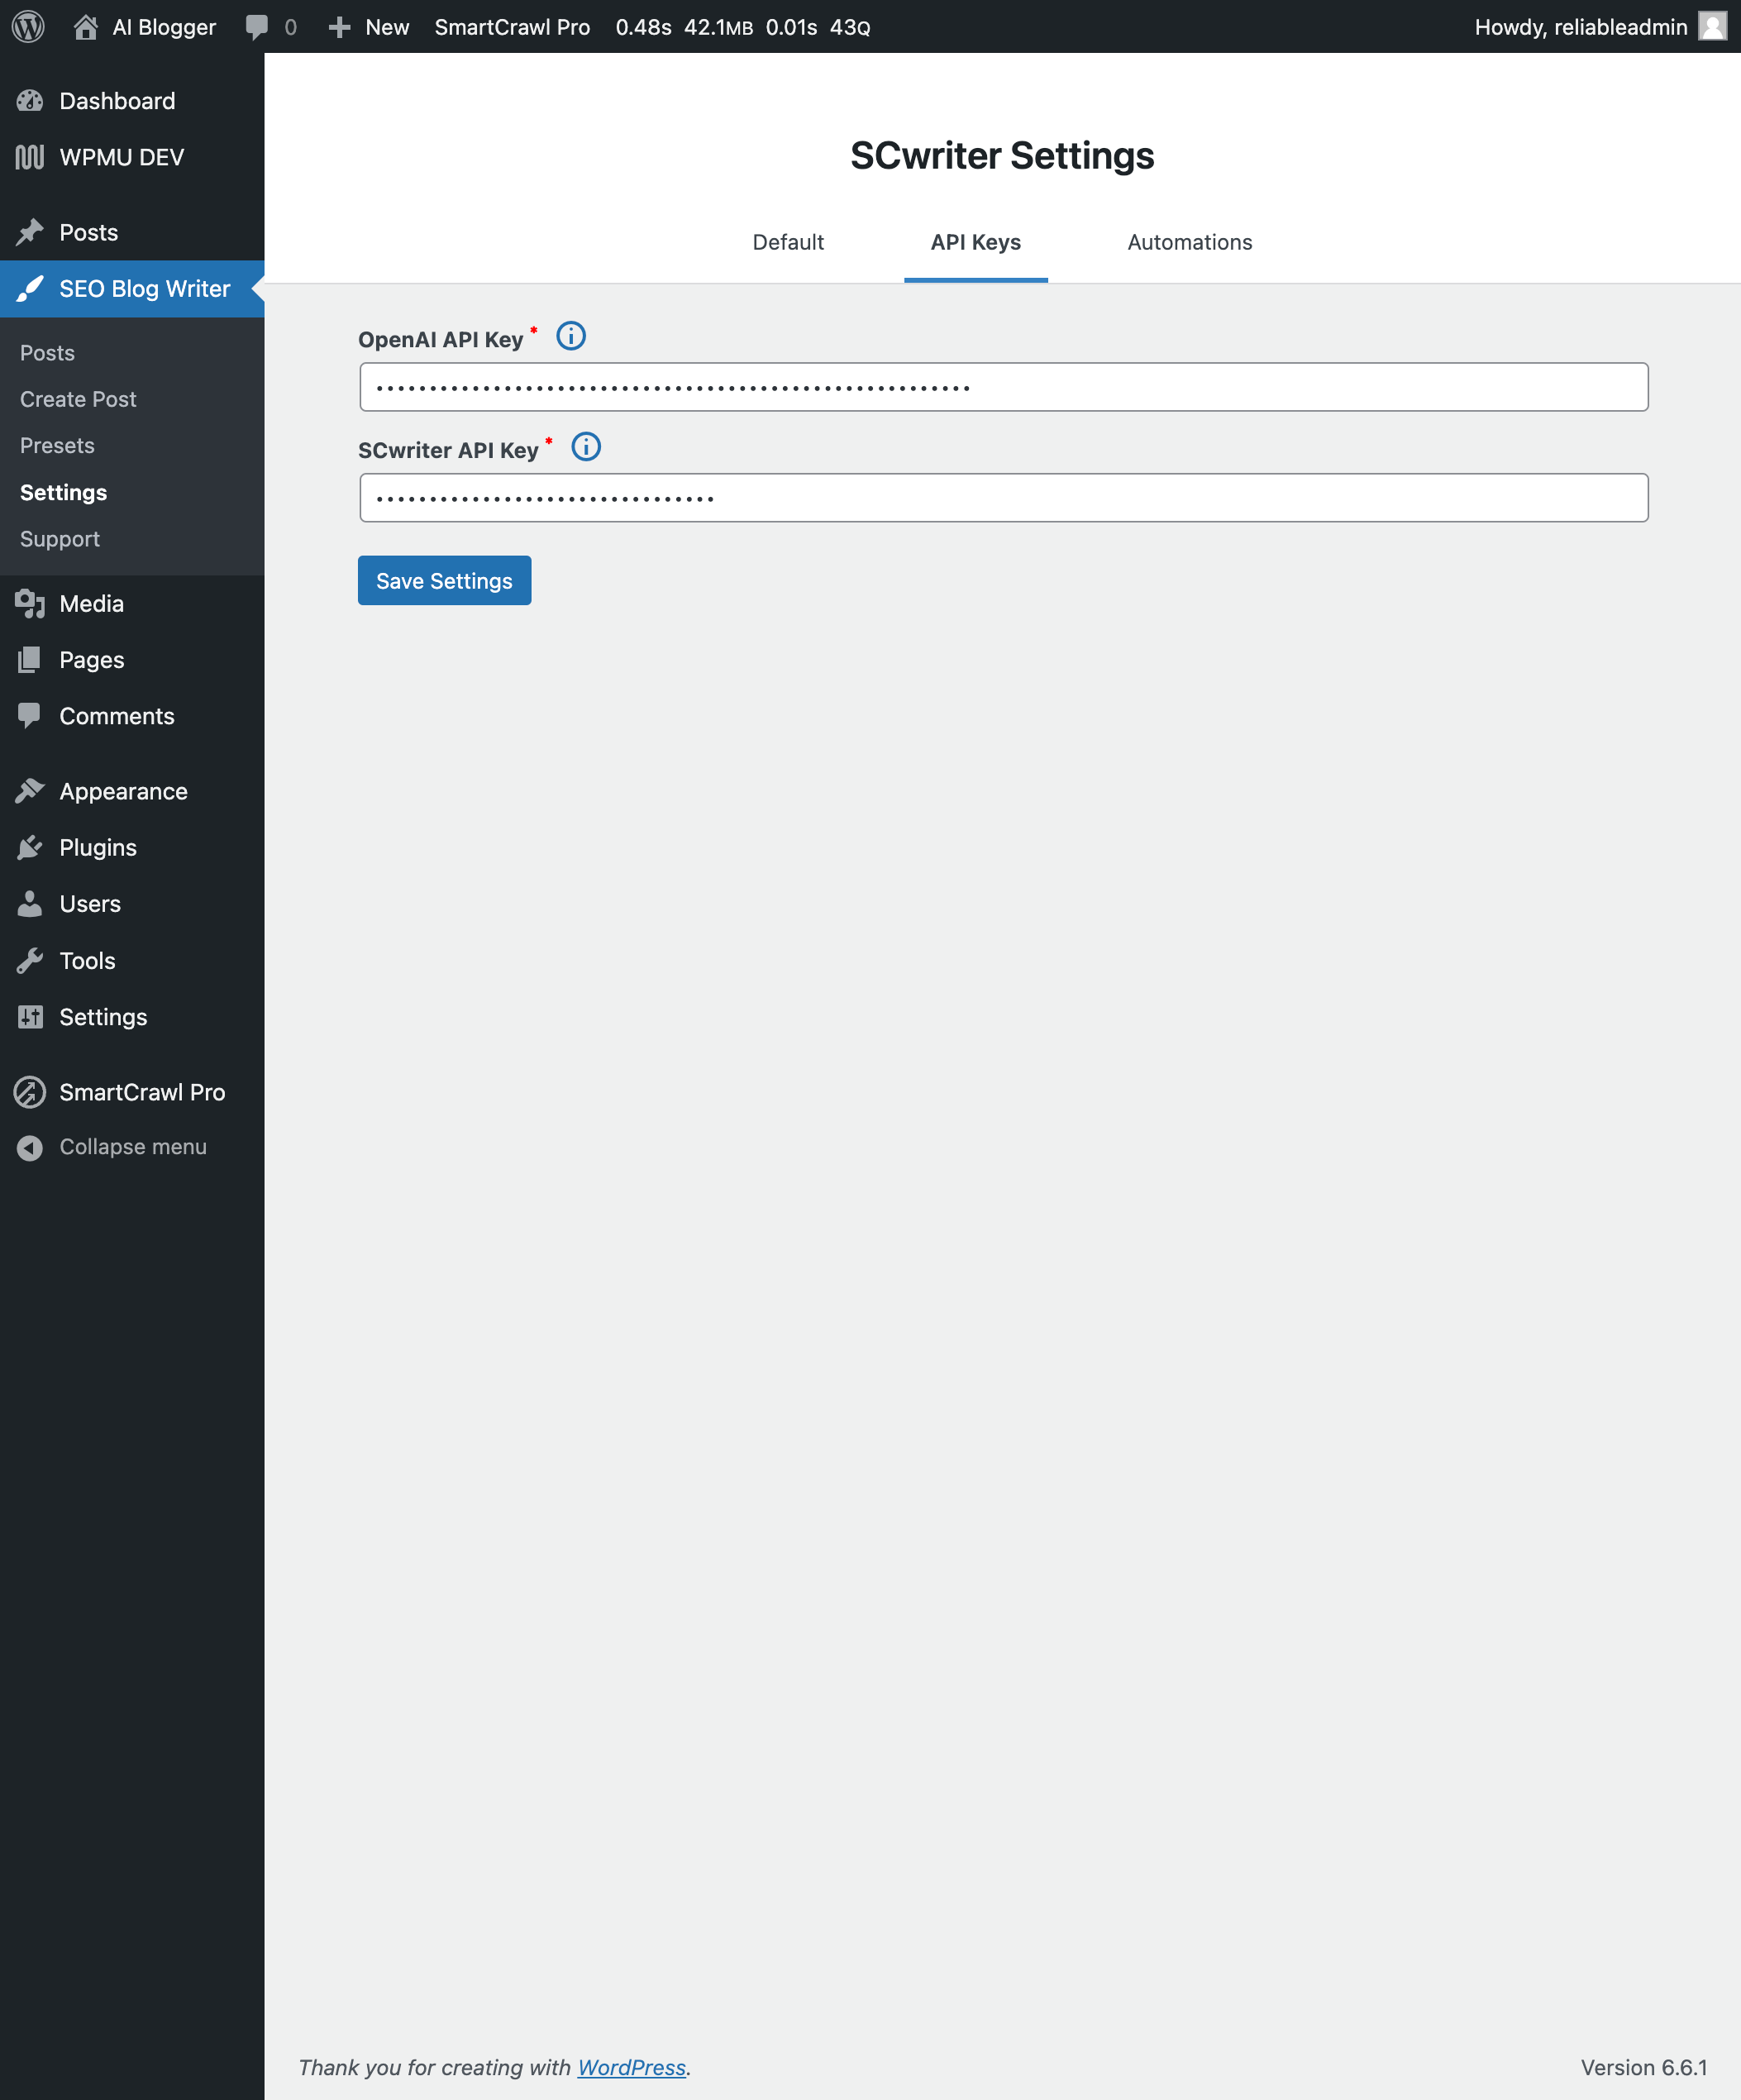Open the Users menu label
1741x2100 pixels.
pyautogui.click(x=90, y=904)
